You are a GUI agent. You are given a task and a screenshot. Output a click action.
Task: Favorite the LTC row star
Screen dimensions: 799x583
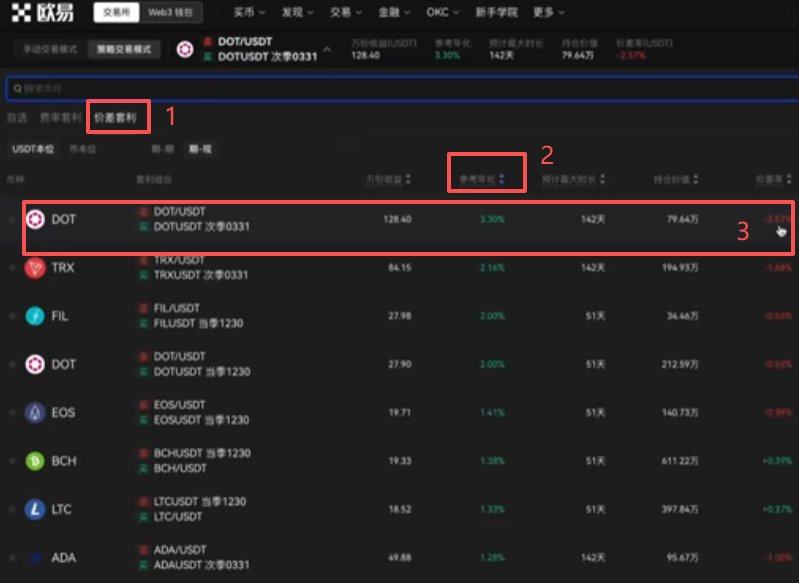(x=12, y=509)
